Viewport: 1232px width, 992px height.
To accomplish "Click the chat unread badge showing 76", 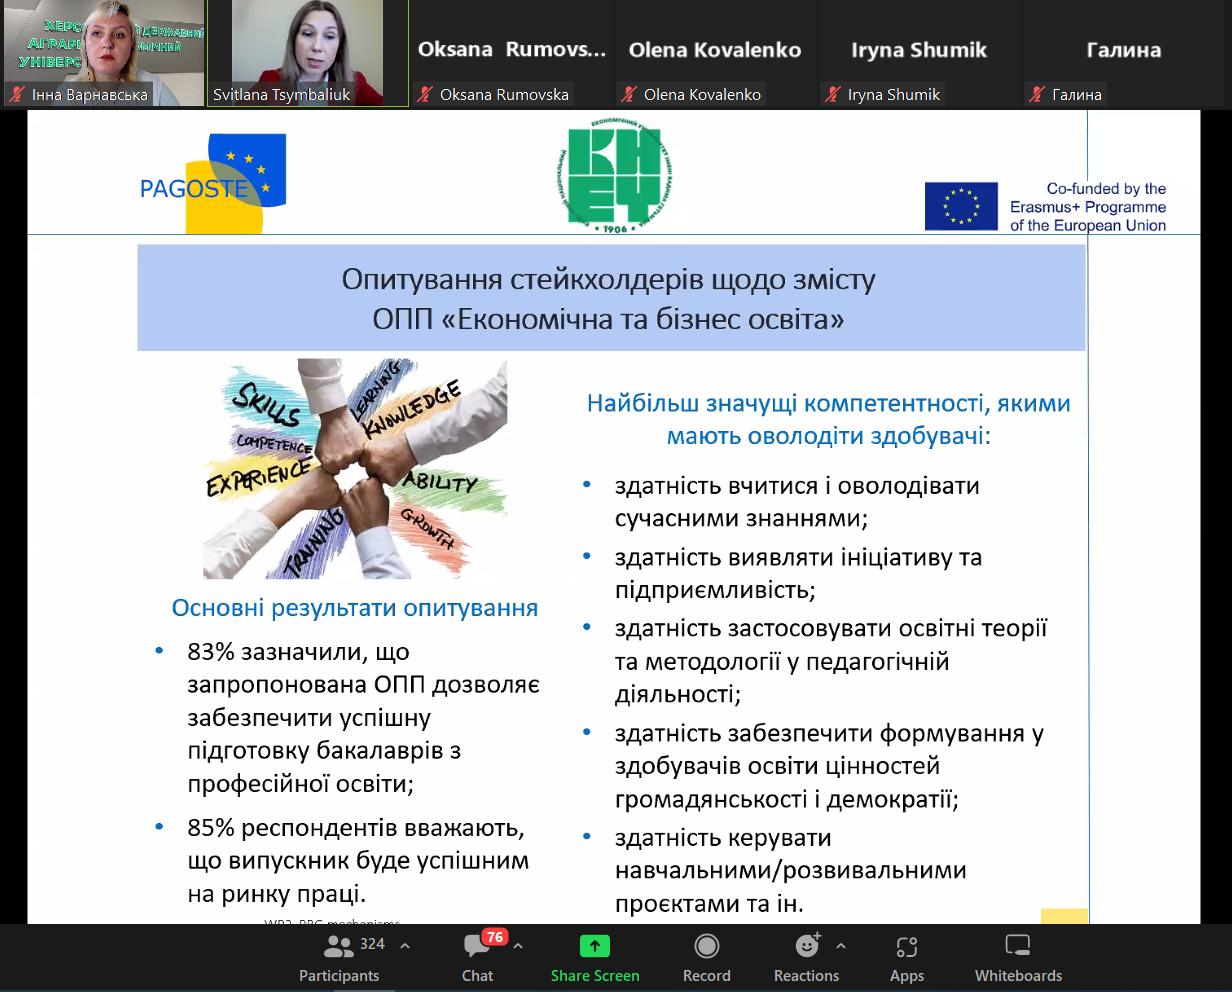I will tap(494, 937).
